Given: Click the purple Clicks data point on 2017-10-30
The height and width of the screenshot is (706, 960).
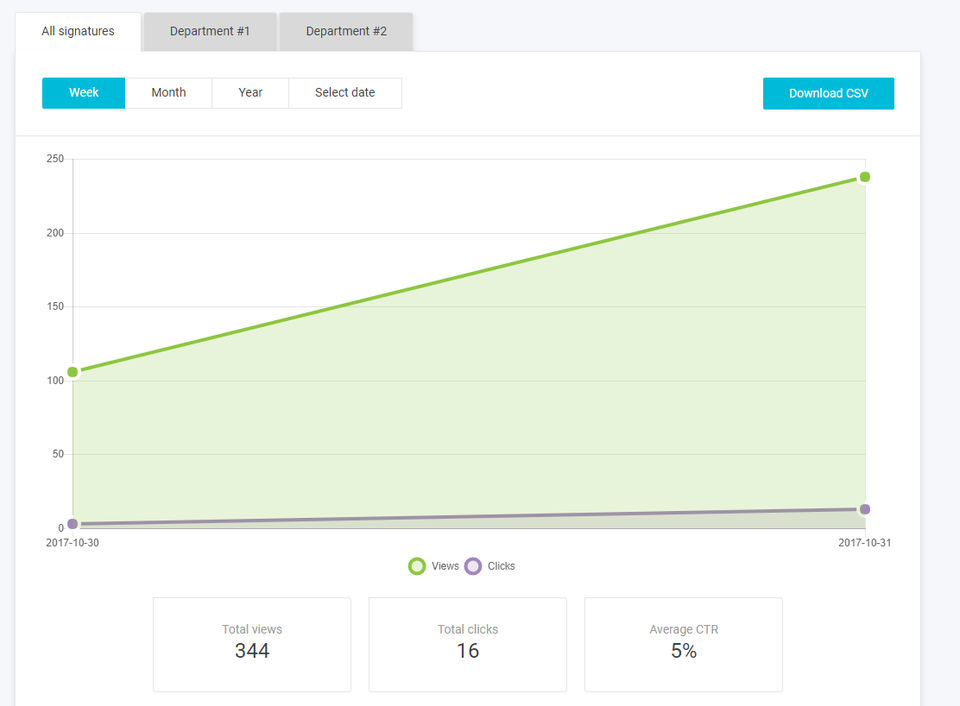Looking at the screenshot, I should [73, 524].
